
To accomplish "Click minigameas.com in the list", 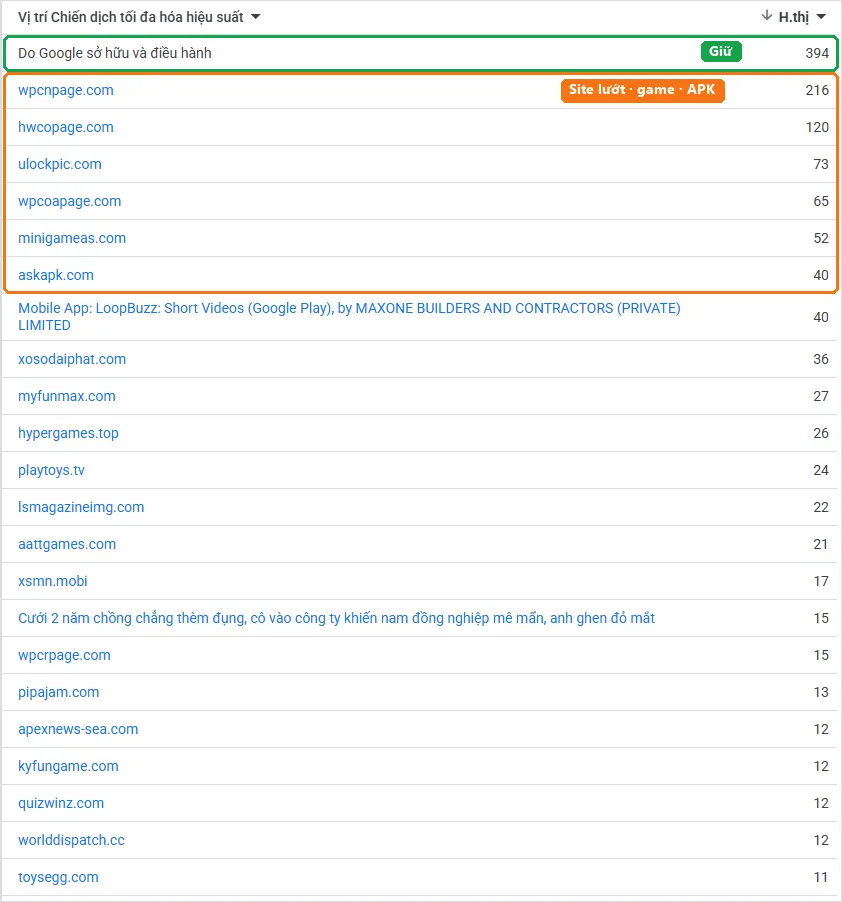I will (72, 238).
